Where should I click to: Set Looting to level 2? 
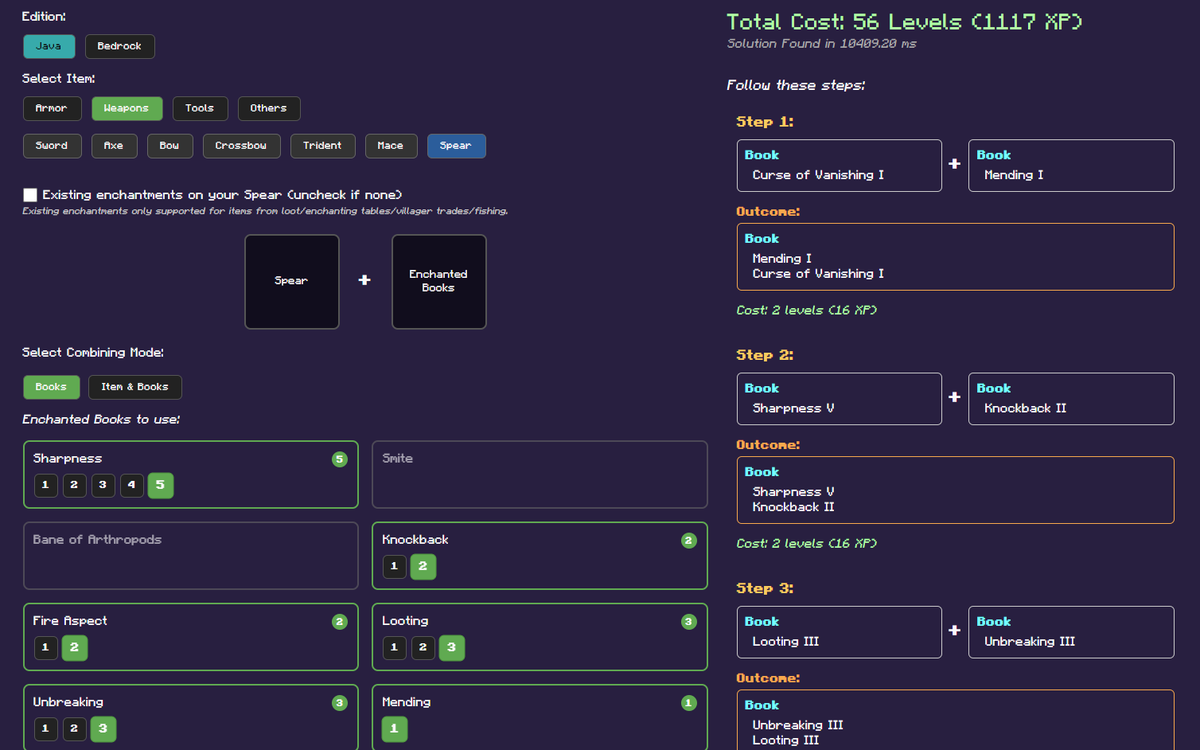pos(423,648)
